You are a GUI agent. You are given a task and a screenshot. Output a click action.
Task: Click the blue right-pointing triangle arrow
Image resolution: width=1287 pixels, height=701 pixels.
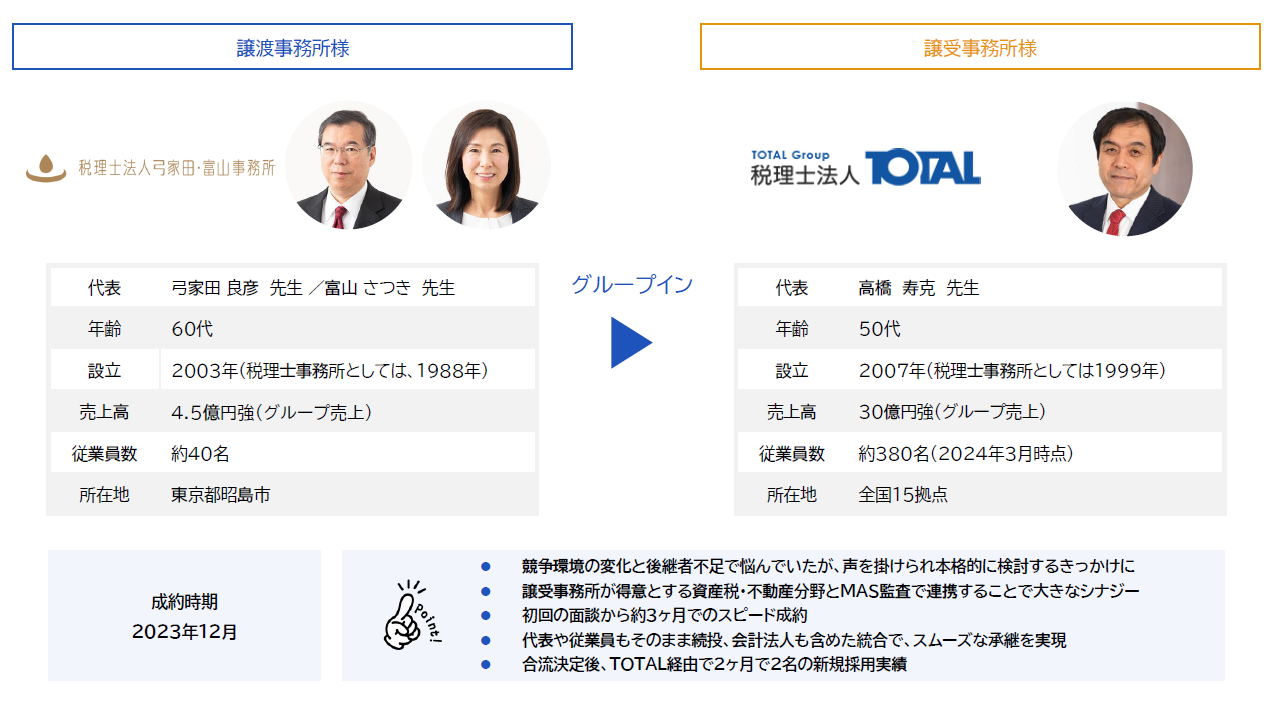pyautogui.click(x=631, y=343)
